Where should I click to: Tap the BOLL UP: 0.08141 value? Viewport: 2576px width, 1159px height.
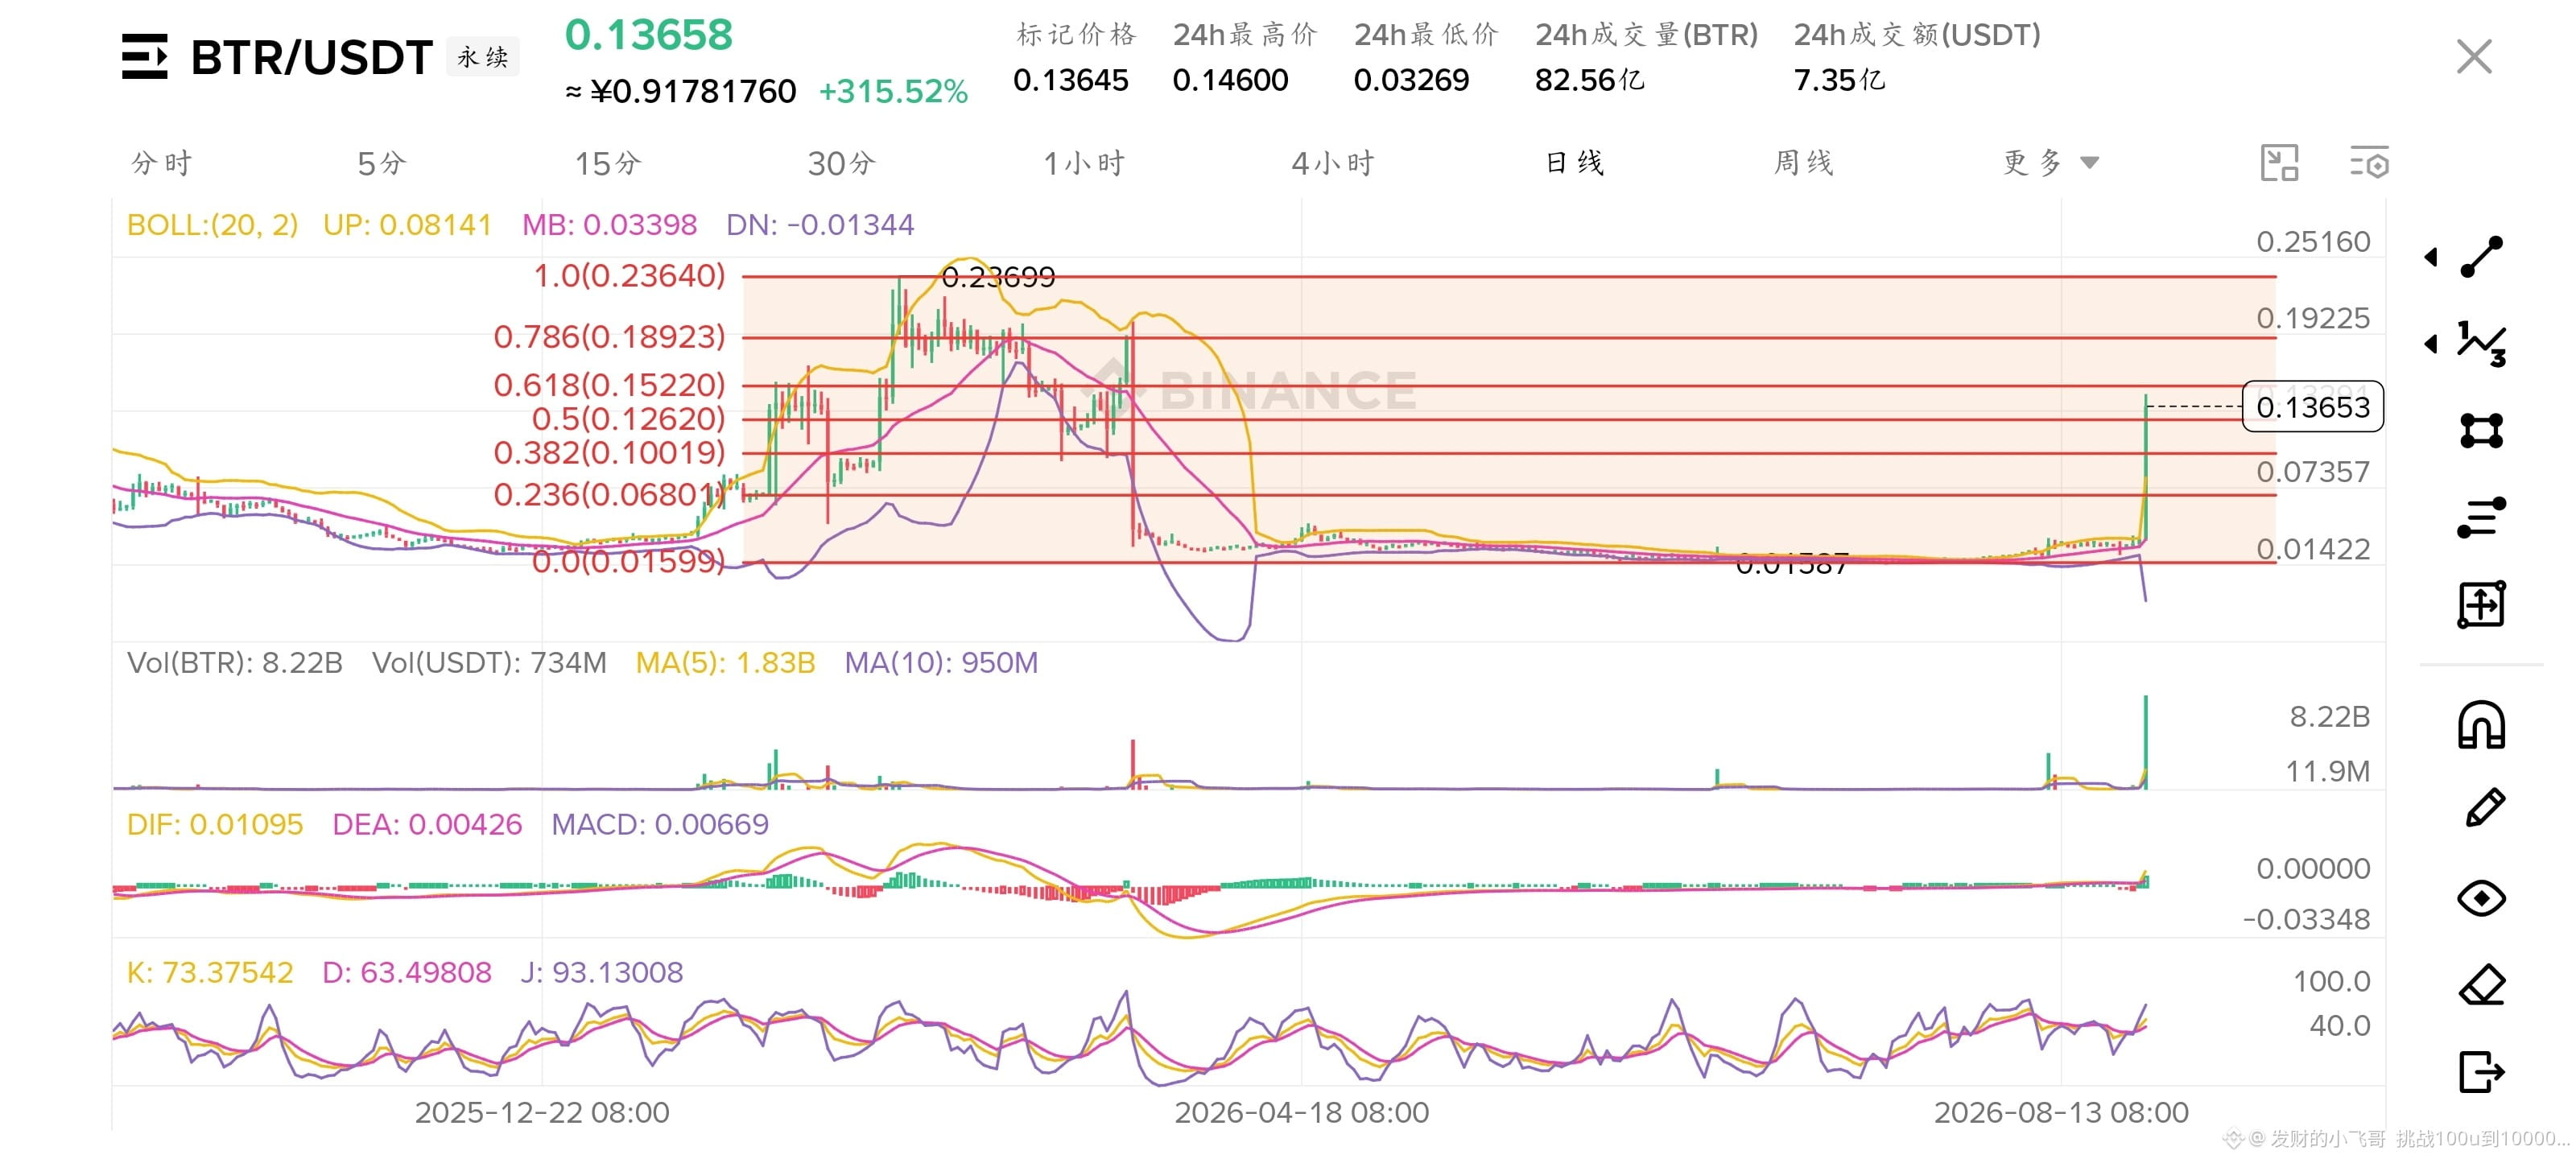point(407,225)
